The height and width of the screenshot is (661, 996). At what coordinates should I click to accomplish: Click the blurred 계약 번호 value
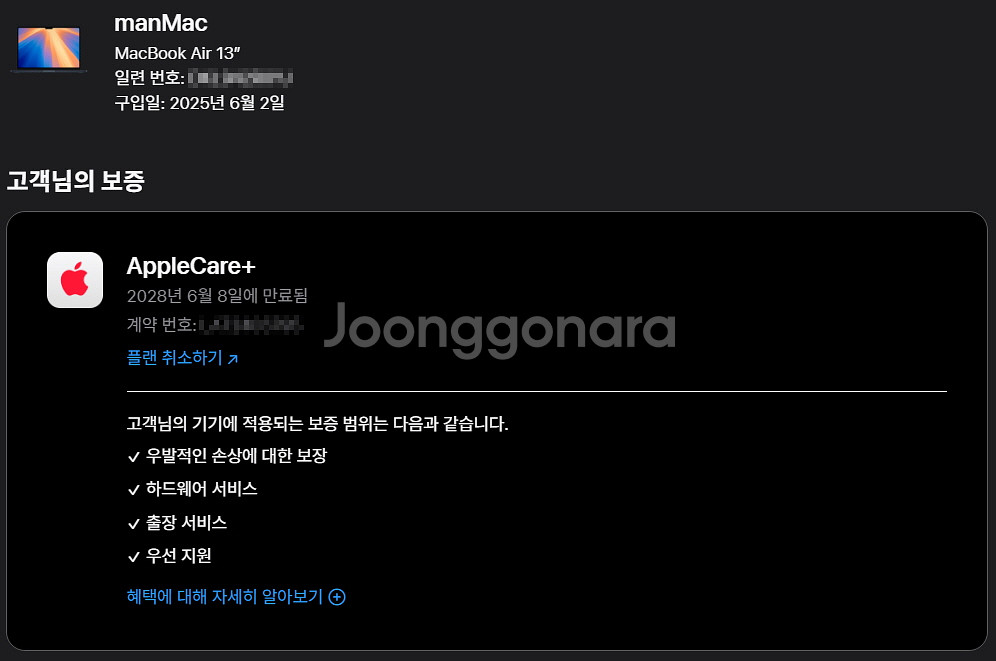tap(251, 326)
